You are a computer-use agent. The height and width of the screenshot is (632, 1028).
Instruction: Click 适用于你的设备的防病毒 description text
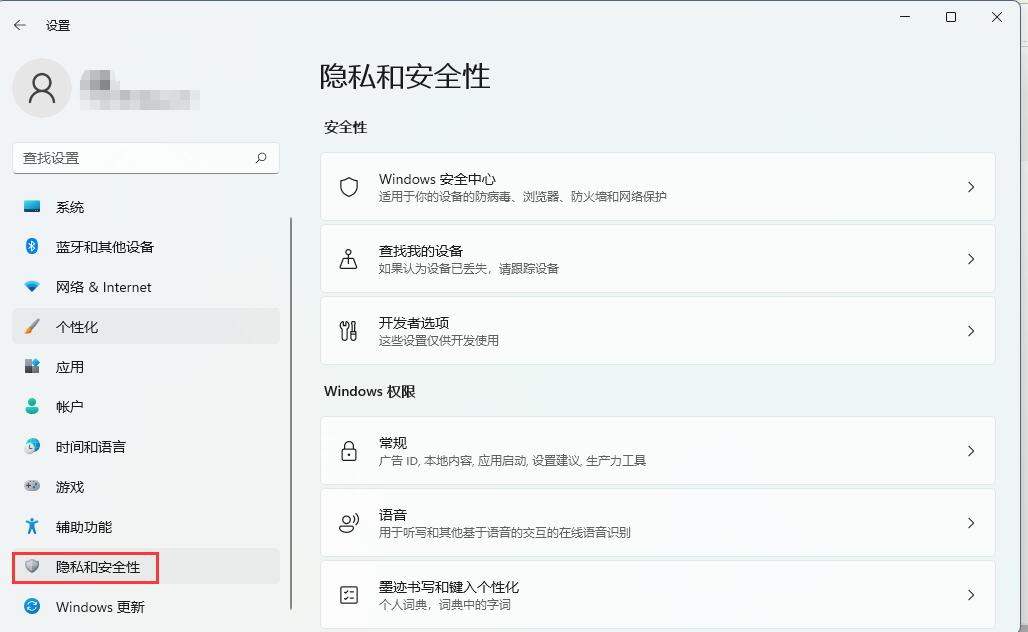click(523, 197)
